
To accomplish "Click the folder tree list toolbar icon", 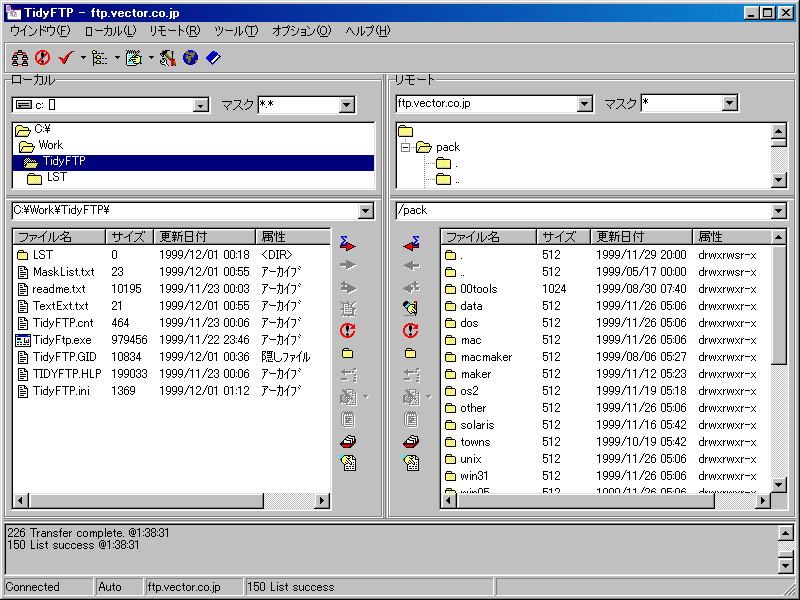I will point(99,58).
